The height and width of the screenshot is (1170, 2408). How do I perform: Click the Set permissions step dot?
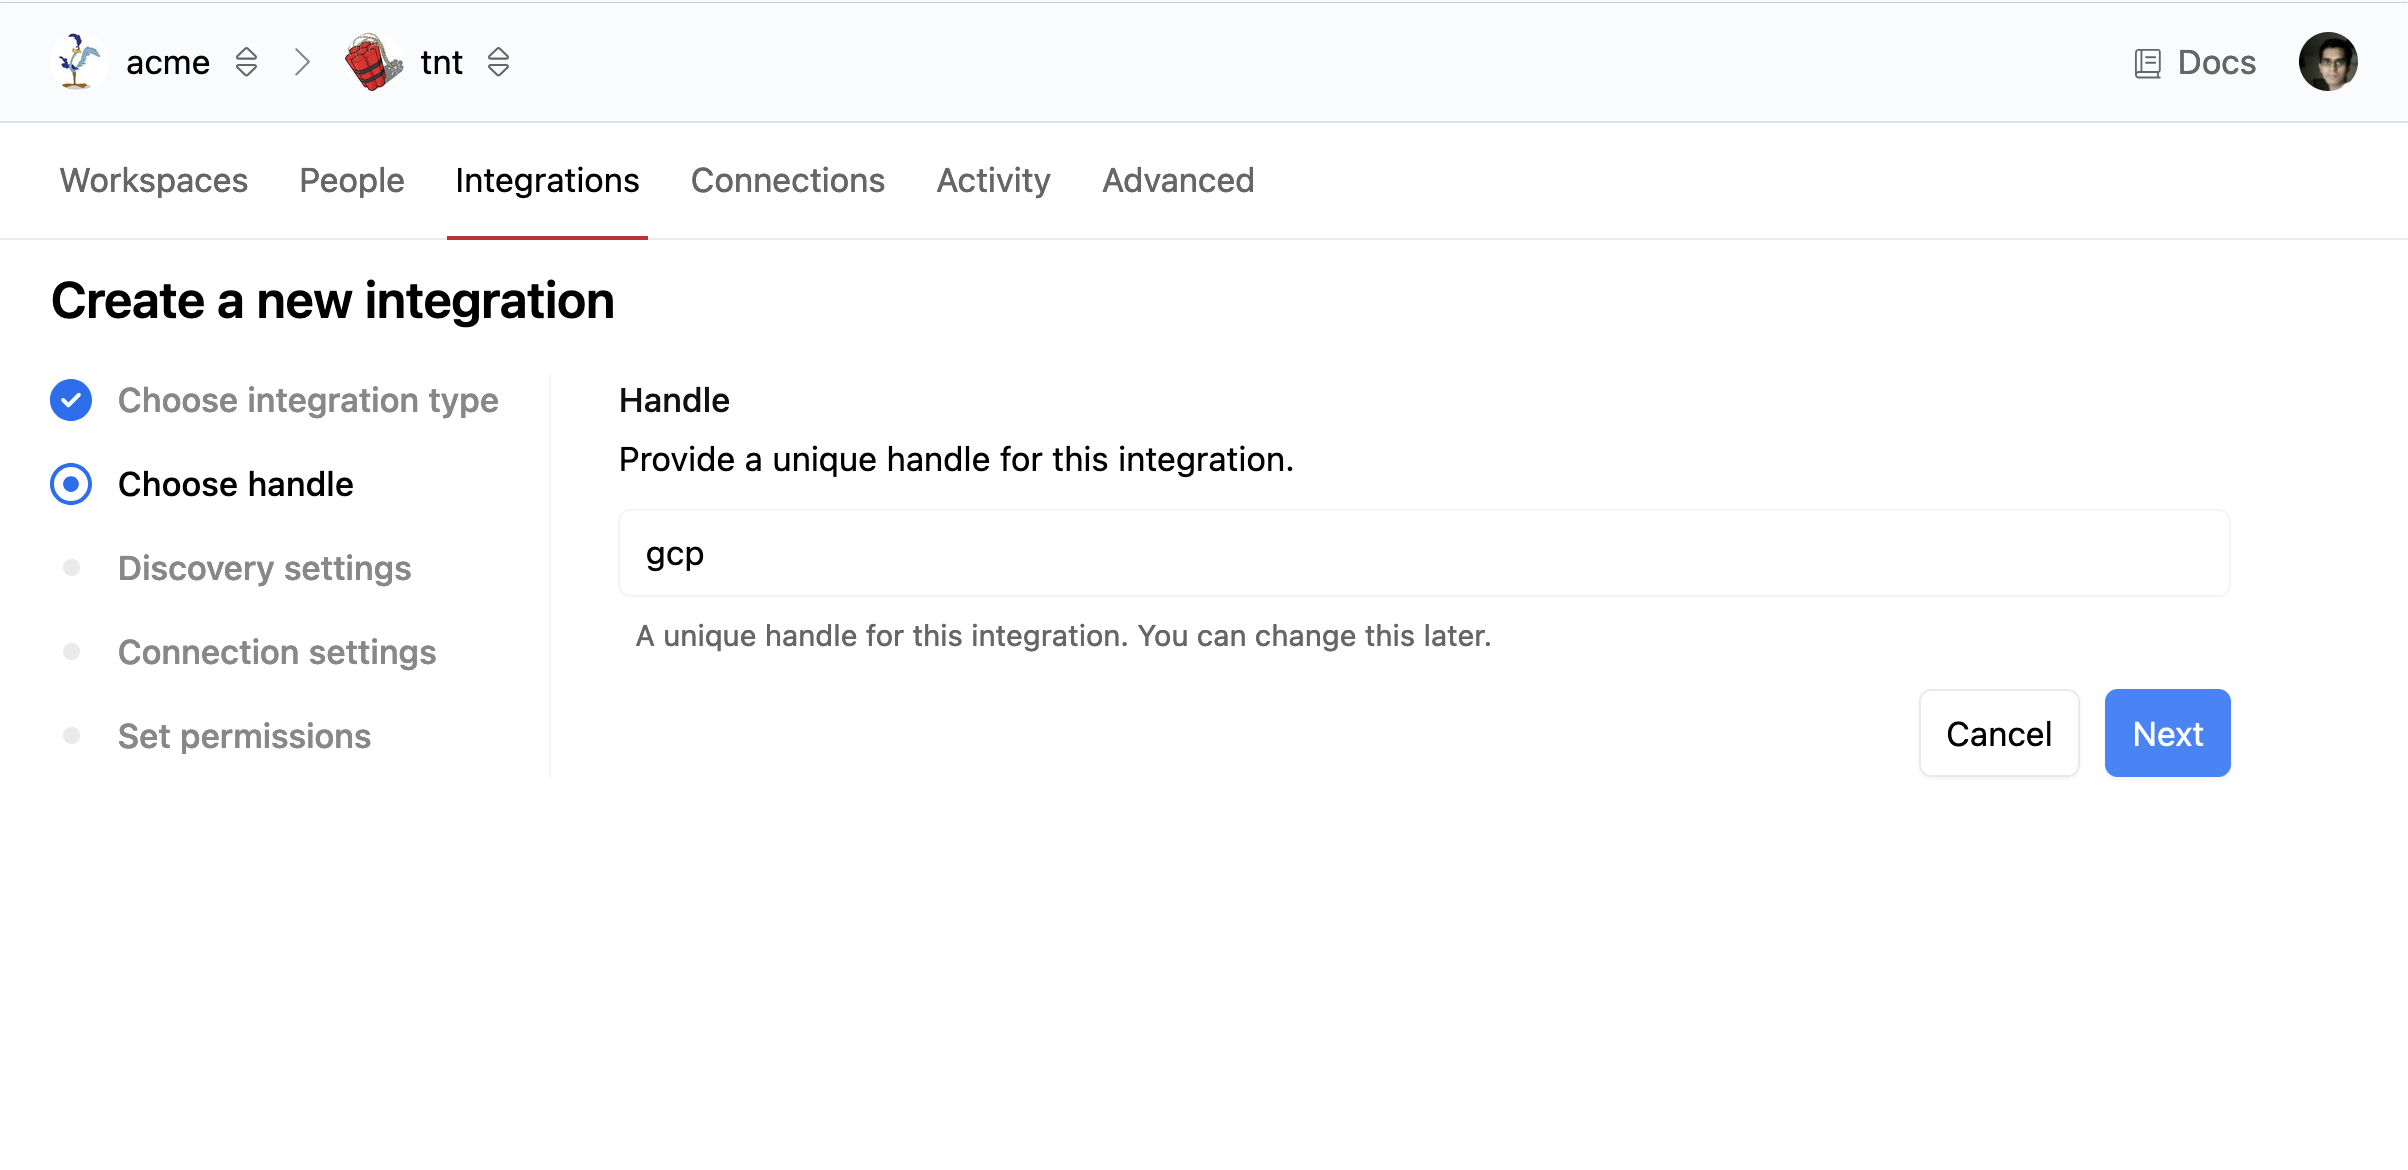pos(71,736)
